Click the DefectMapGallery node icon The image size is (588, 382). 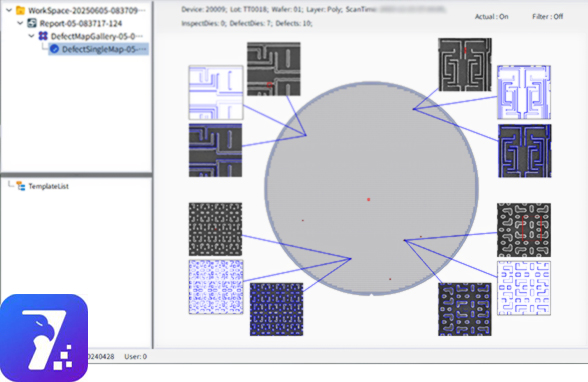click(43, 36)
